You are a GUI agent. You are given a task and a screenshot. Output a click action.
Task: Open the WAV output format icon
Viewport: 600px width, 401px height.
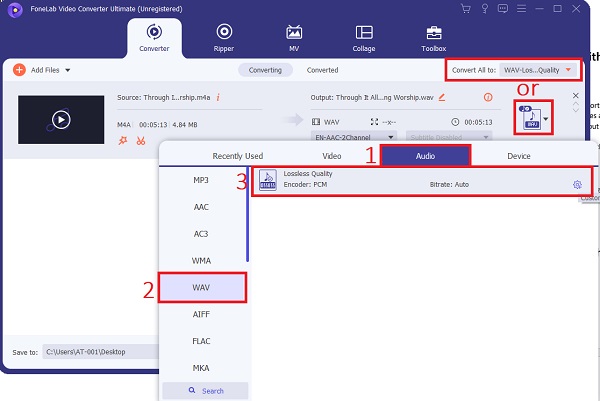click(x=530, y=118)
